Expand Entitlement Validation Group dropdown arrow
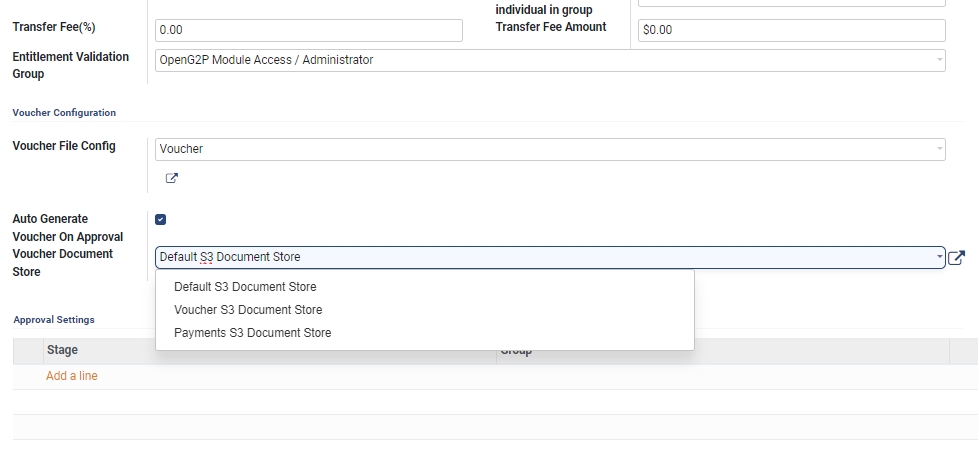Viewport: 979px width, 457px height. pos(939,61)
